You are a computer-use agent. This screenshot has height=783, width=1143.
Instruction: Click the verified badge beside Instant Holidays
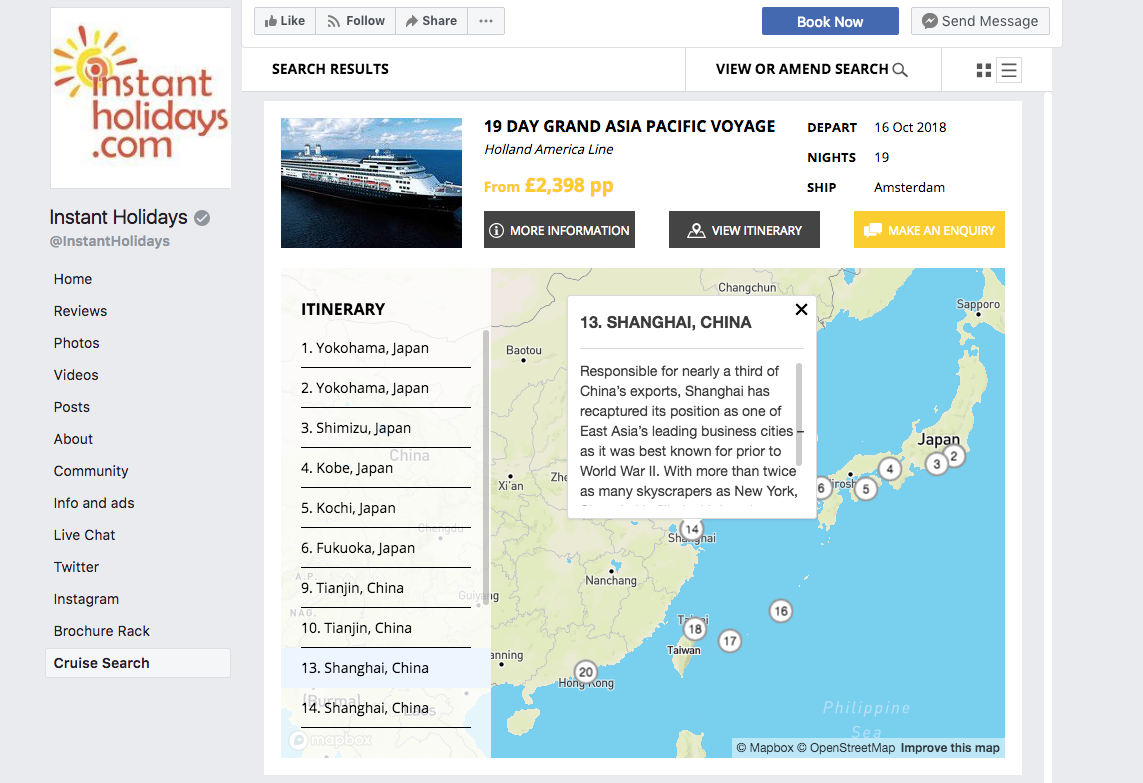coord(202,217)
